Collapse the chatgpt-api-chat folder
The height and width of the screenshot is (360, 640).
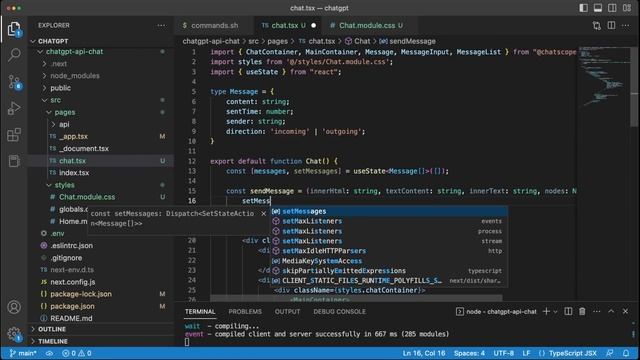click(74, 51)
